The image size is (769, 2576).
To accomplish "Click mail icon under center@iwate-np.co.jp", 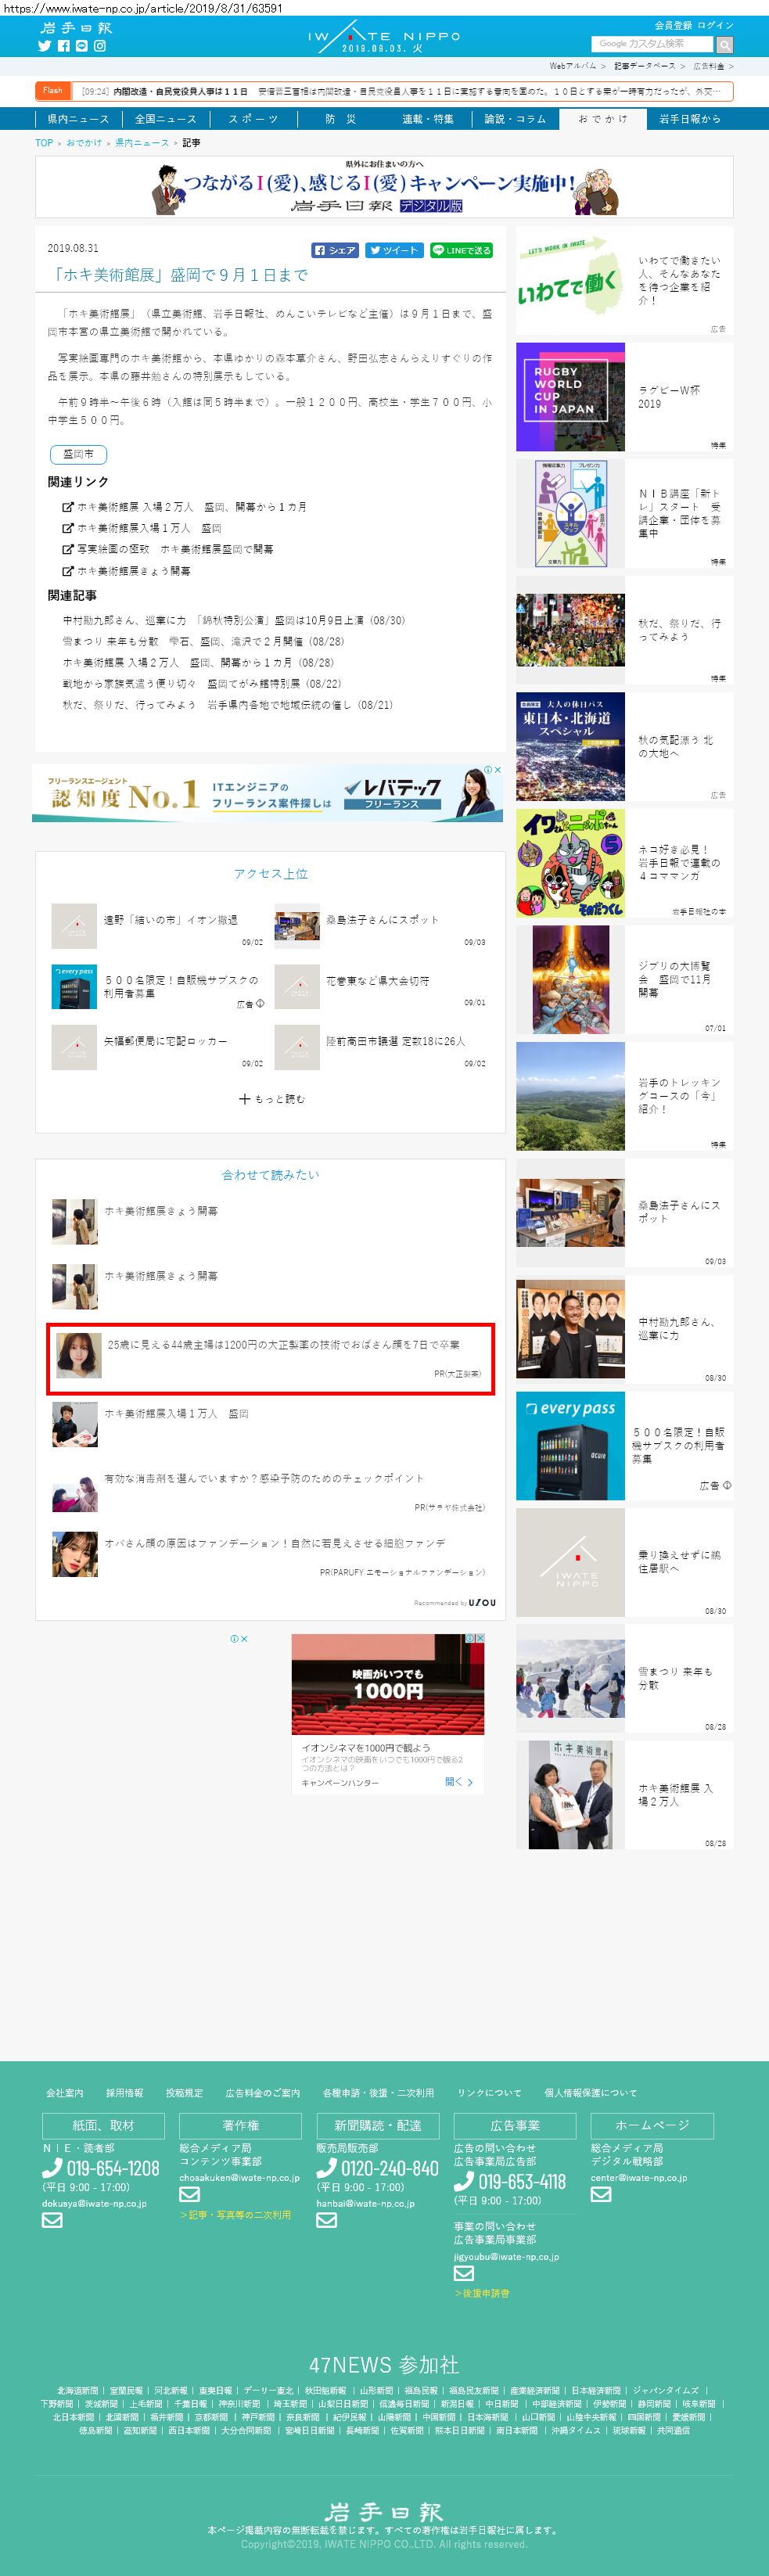I will click(600, 2194).
